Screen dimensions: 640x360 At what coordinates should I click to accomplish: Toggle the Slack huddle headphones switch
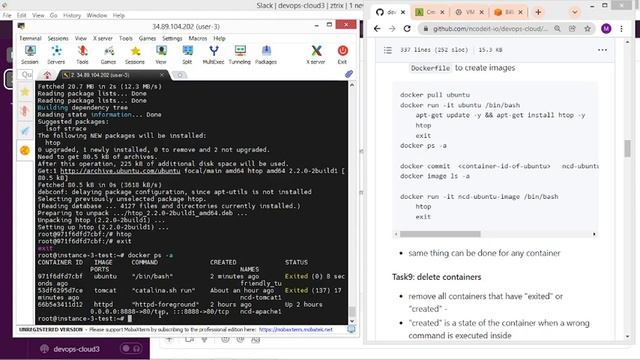click(x=131, y=349)
